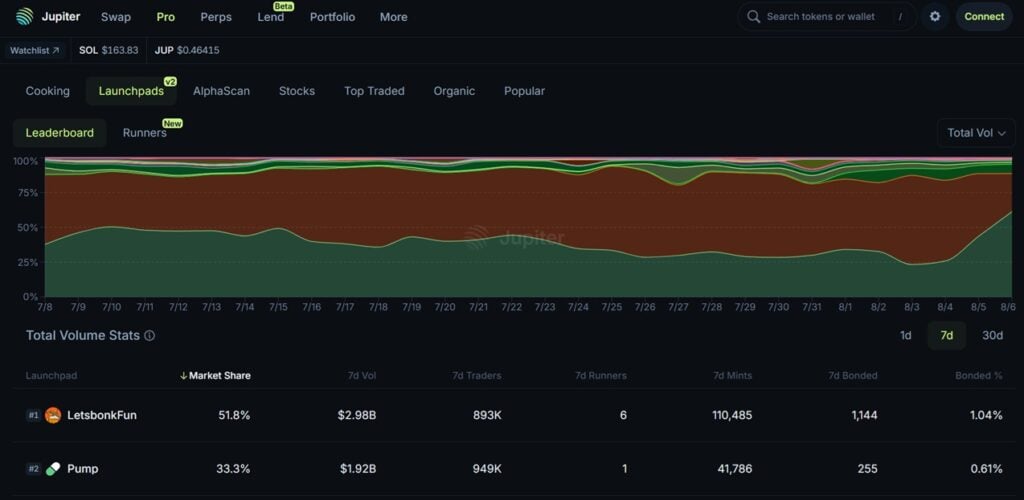
Task: Click the Launchpad column header
Action: tap(52, 375)
